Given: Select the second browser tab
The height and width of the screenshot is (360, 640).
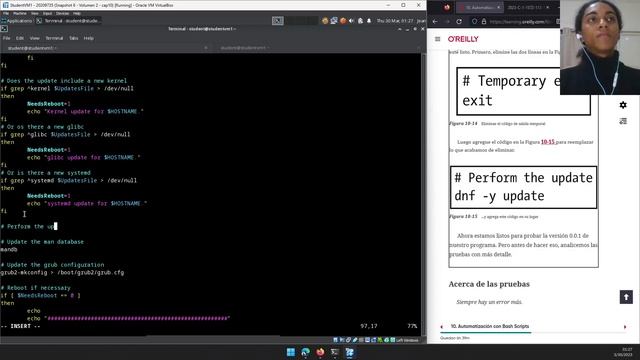Looking at the screenshot, I should [529, 7].
